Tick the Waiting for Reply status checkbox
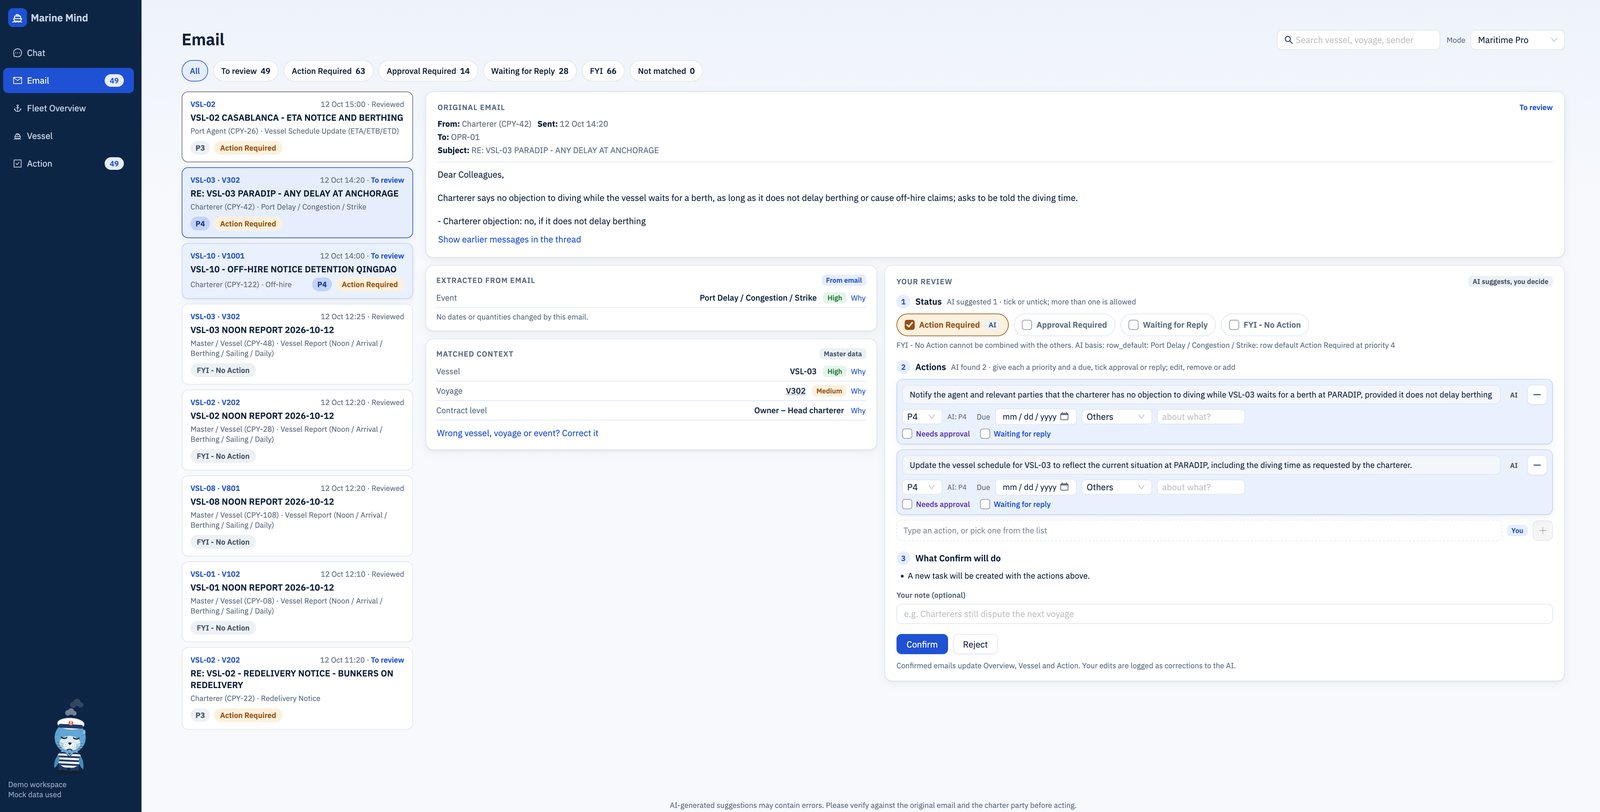This screenshot has width=1600, height=812. pyautogui.click(x=1133, y=325)
